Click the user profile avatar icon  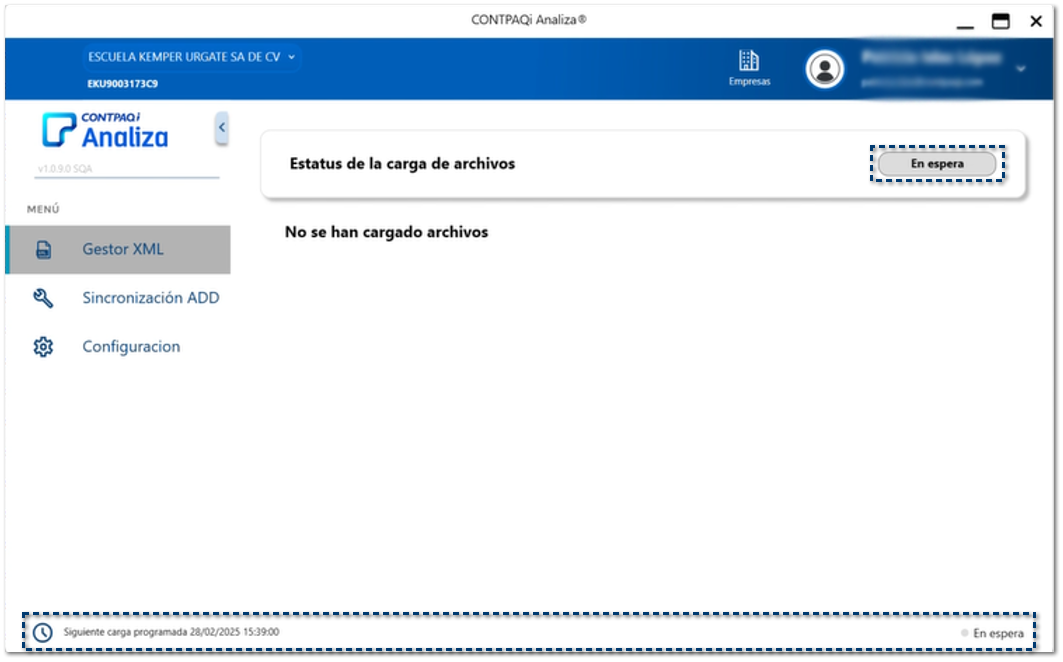[824, 69]
